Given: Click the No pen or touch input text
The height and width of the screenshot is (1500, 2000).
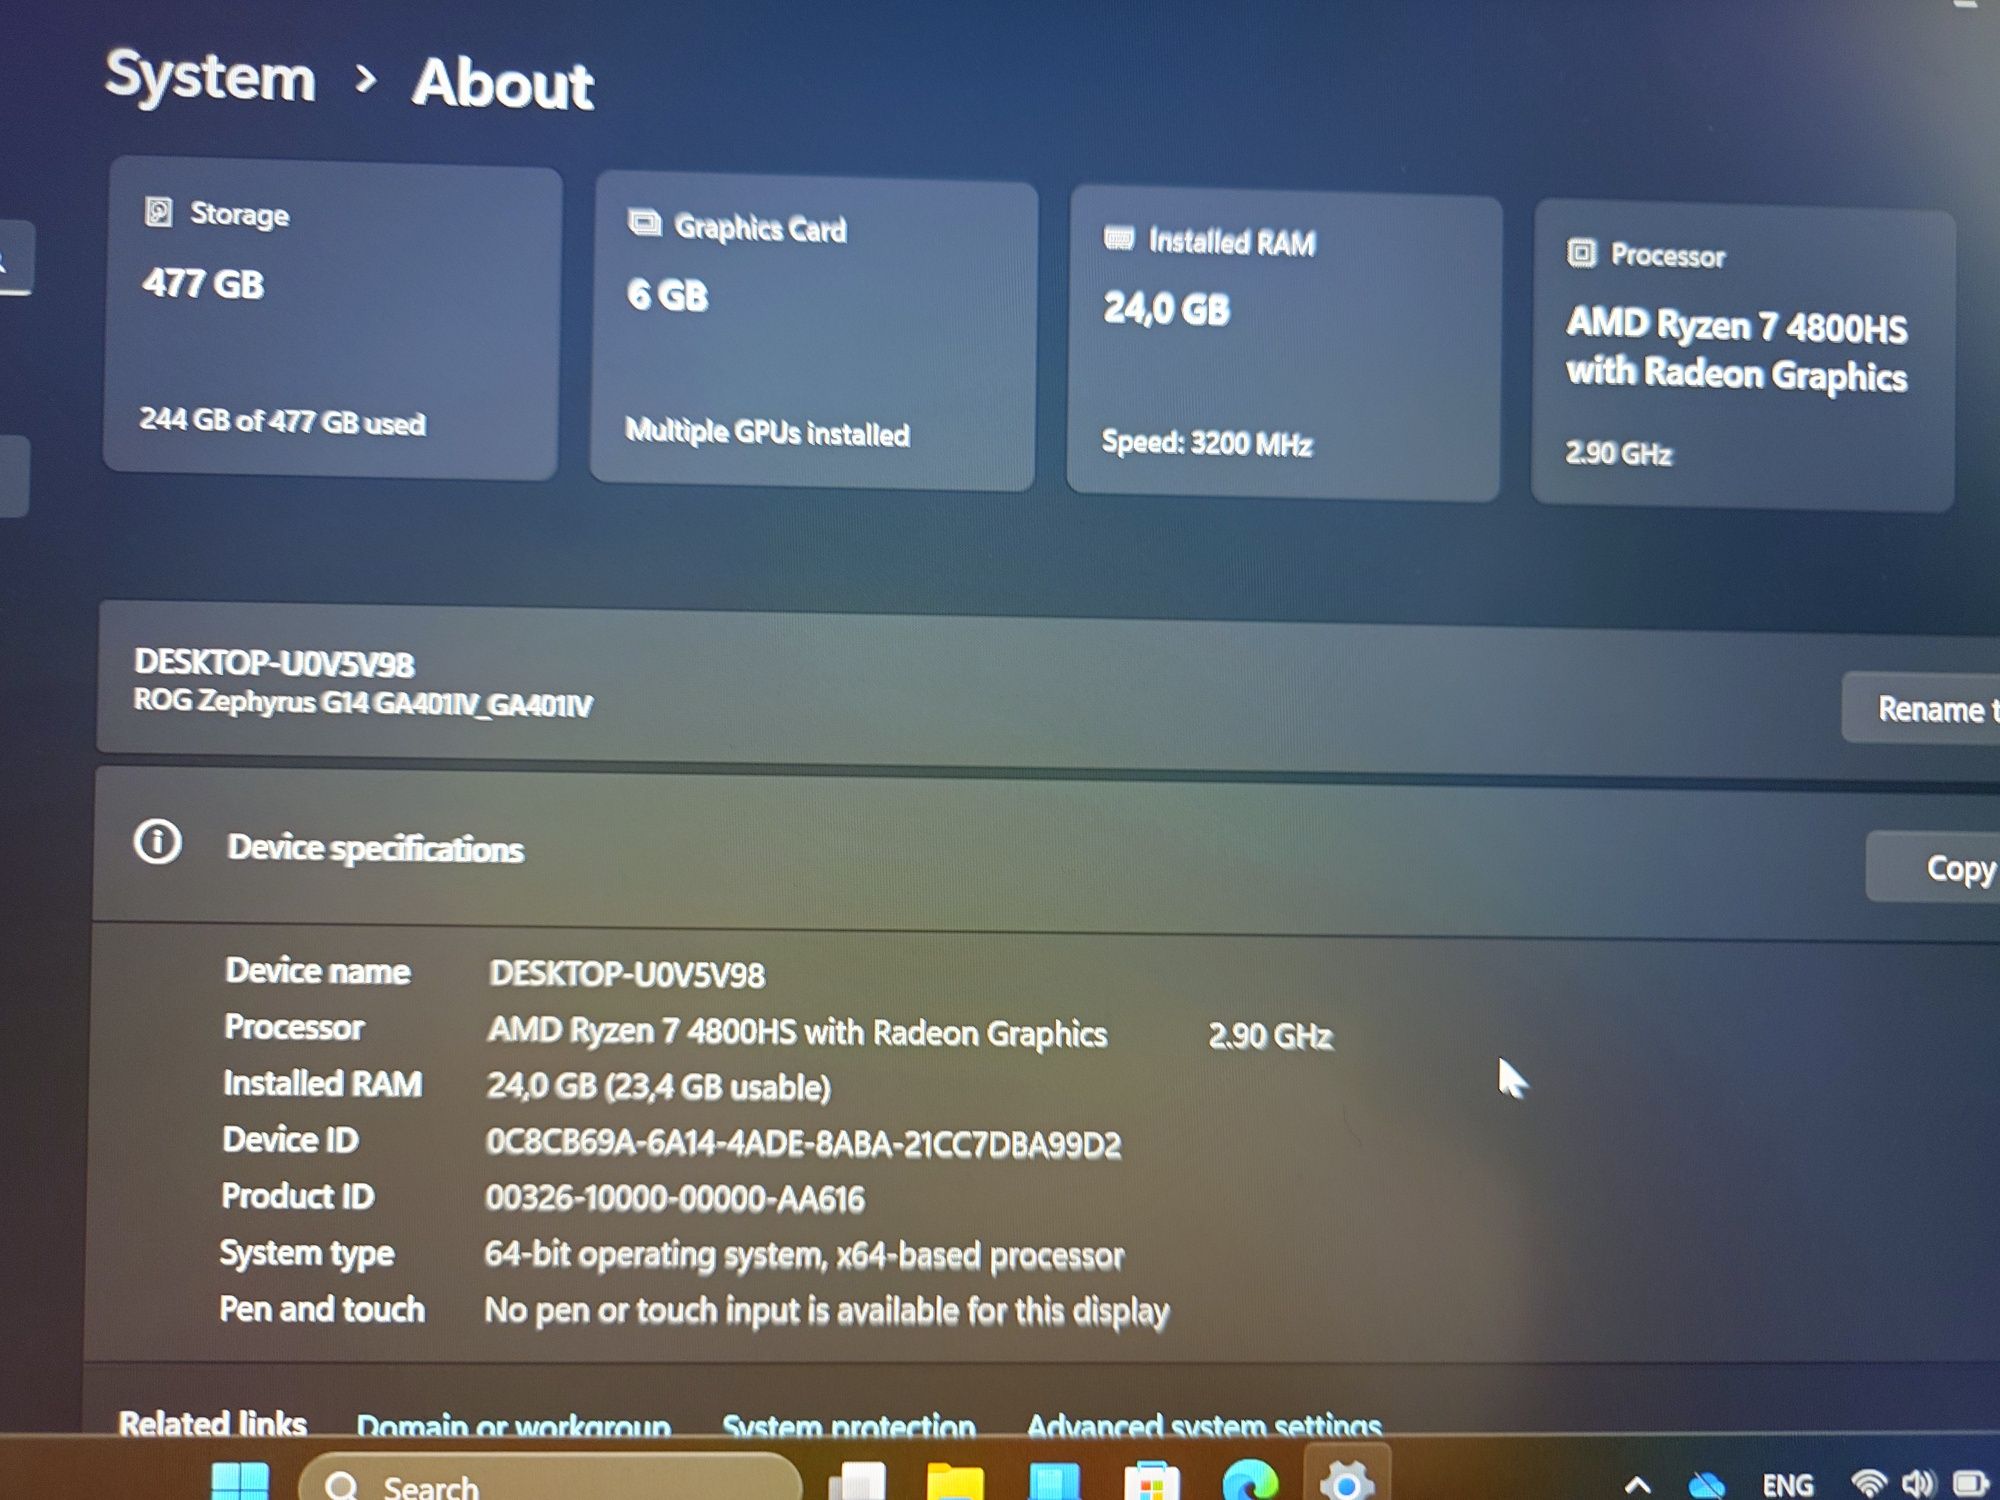Looking at the screenshot, I should [x=826, y=1311].
